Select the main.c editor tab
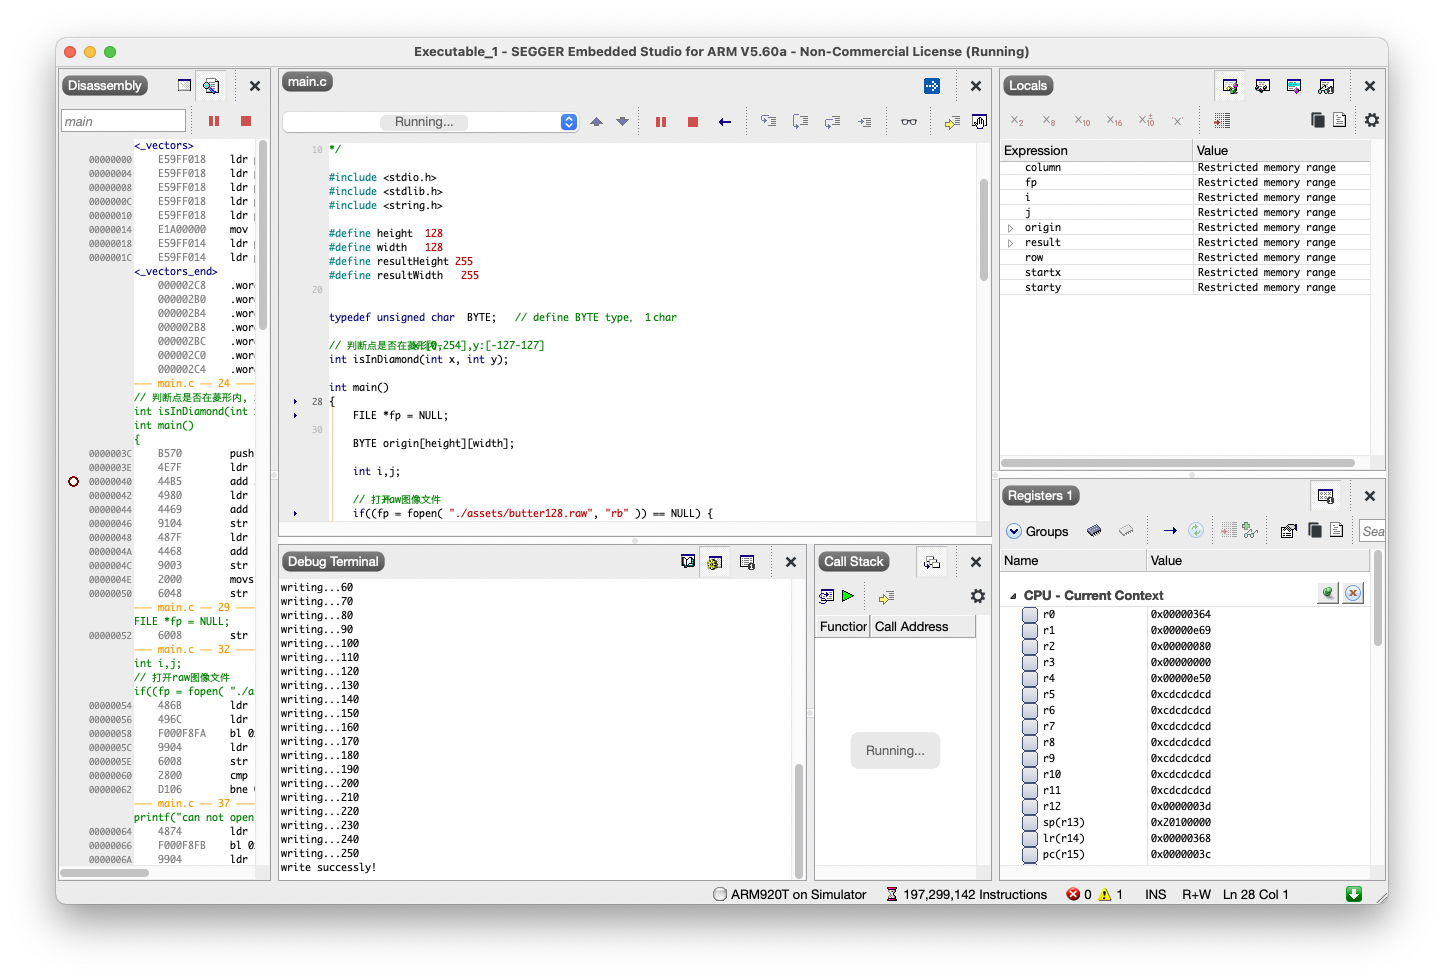Screen dimensions: 1444x978 tap(307, 82)
